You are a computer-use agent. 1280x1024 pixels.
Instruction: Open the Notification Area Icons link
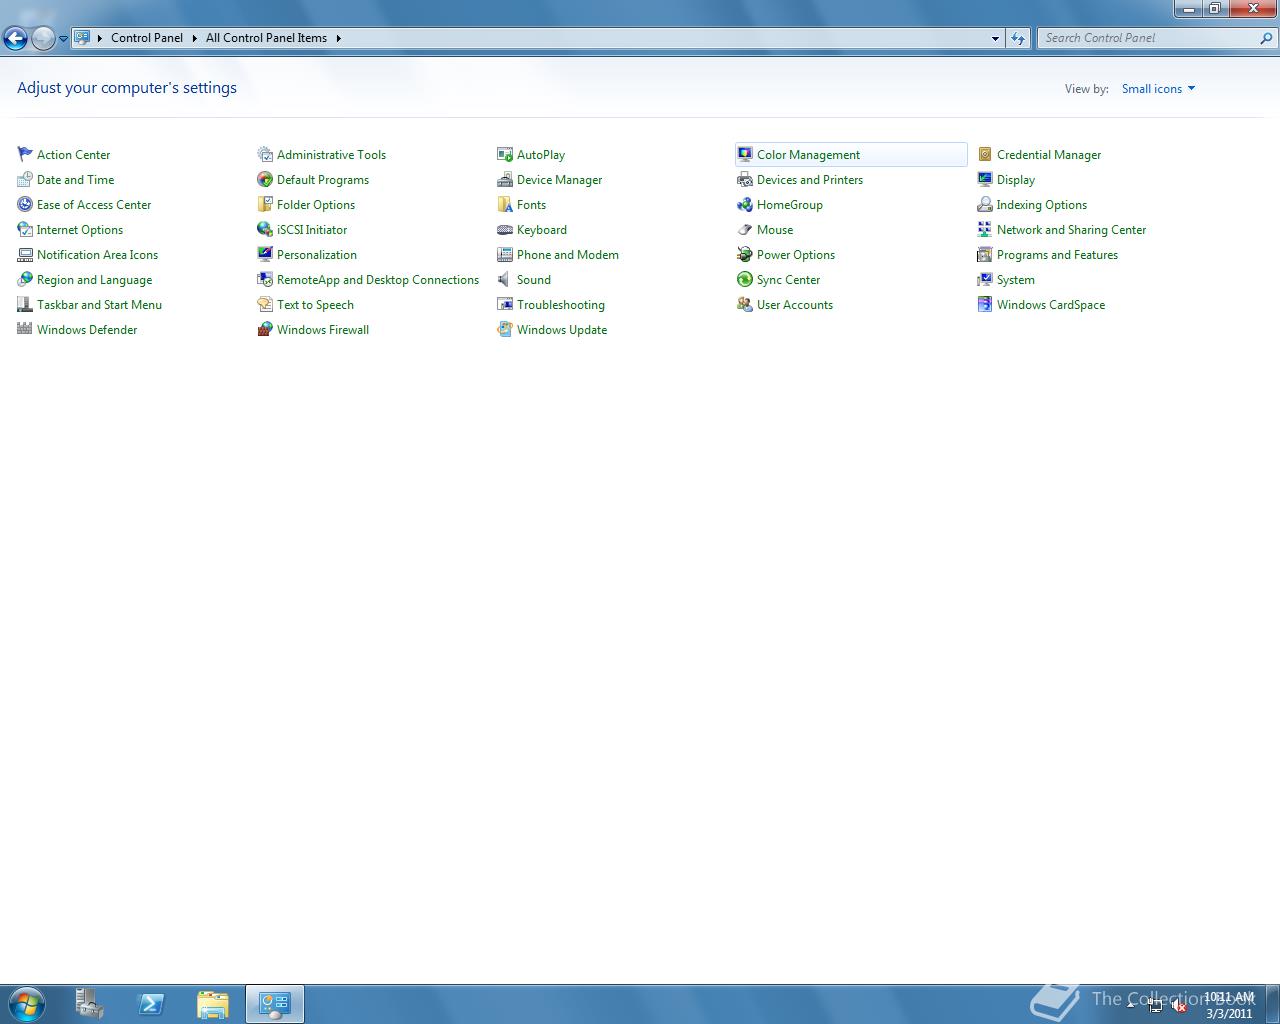[97, 255]
